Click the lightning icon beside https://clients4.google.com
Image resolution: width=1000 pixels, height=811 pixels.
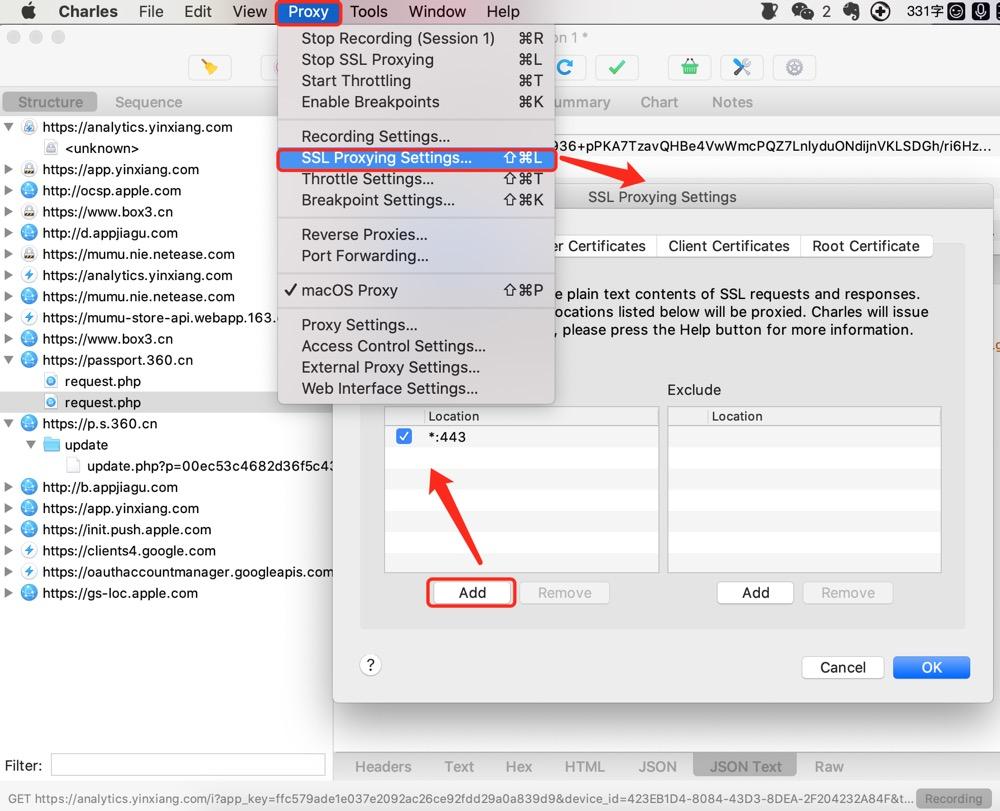[x=29, y=550]
